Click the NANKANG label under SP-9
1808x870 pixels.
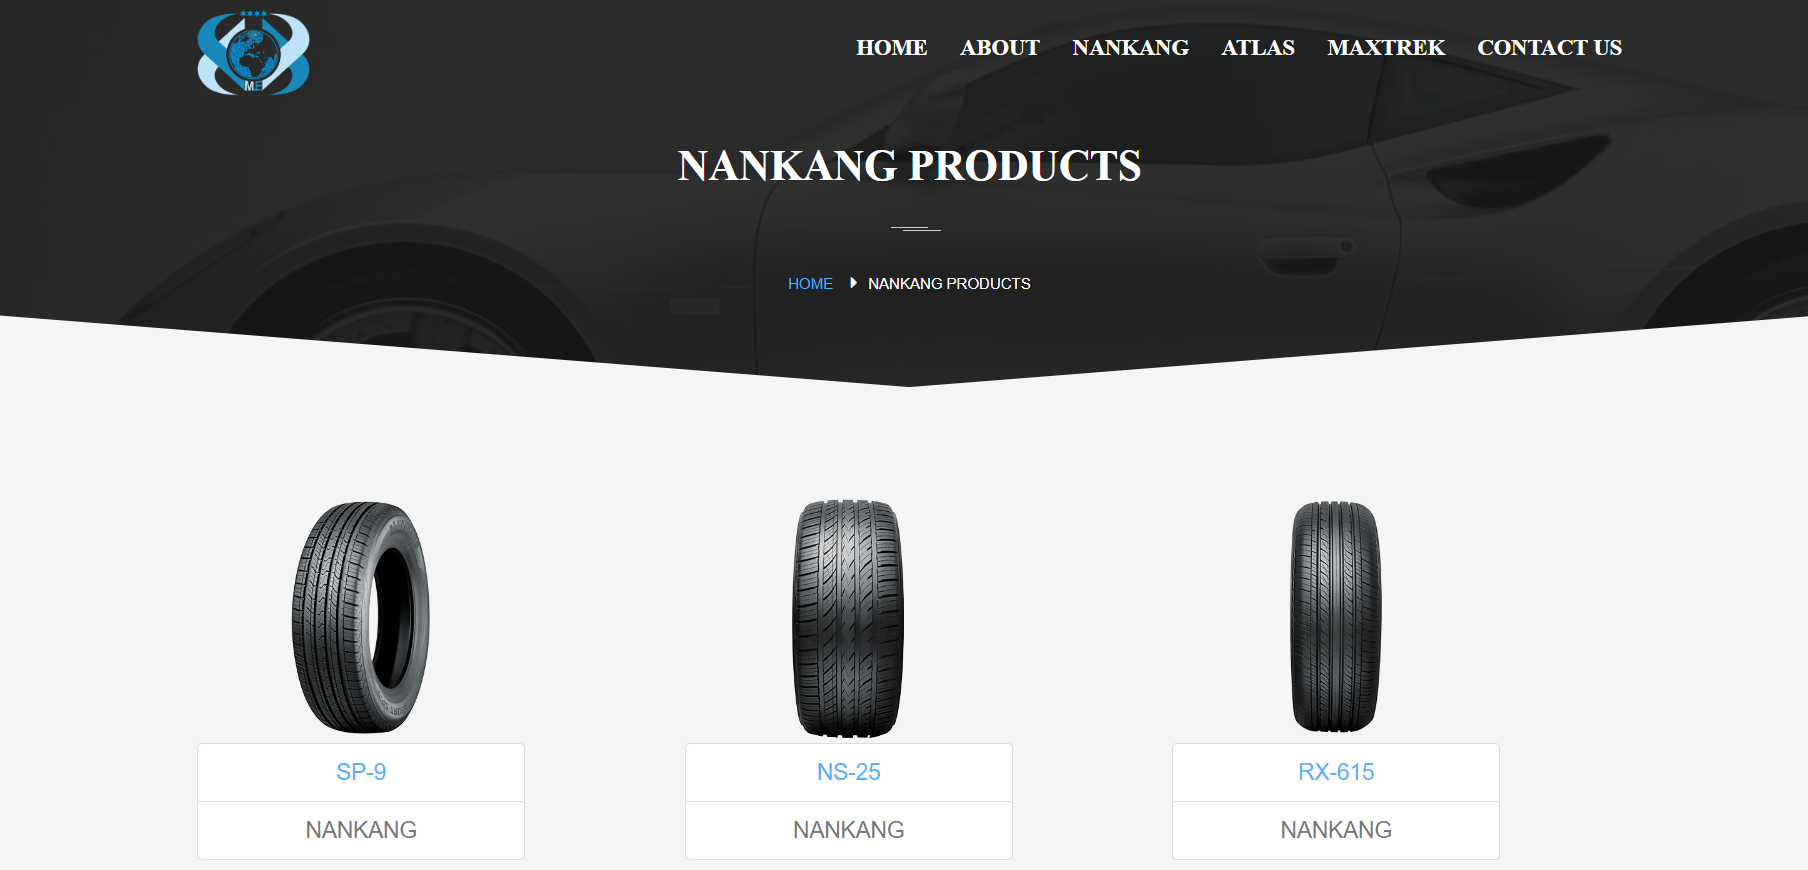coord(361,830)
